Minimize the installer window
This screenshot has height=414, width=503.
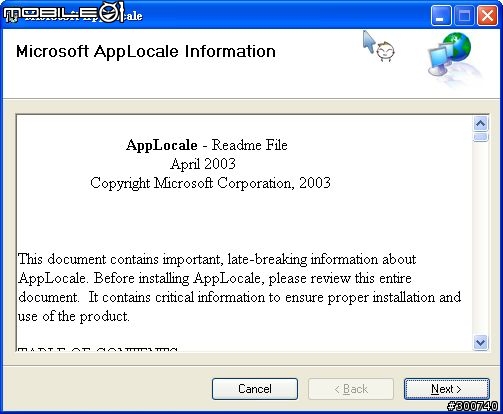[441, 15]
